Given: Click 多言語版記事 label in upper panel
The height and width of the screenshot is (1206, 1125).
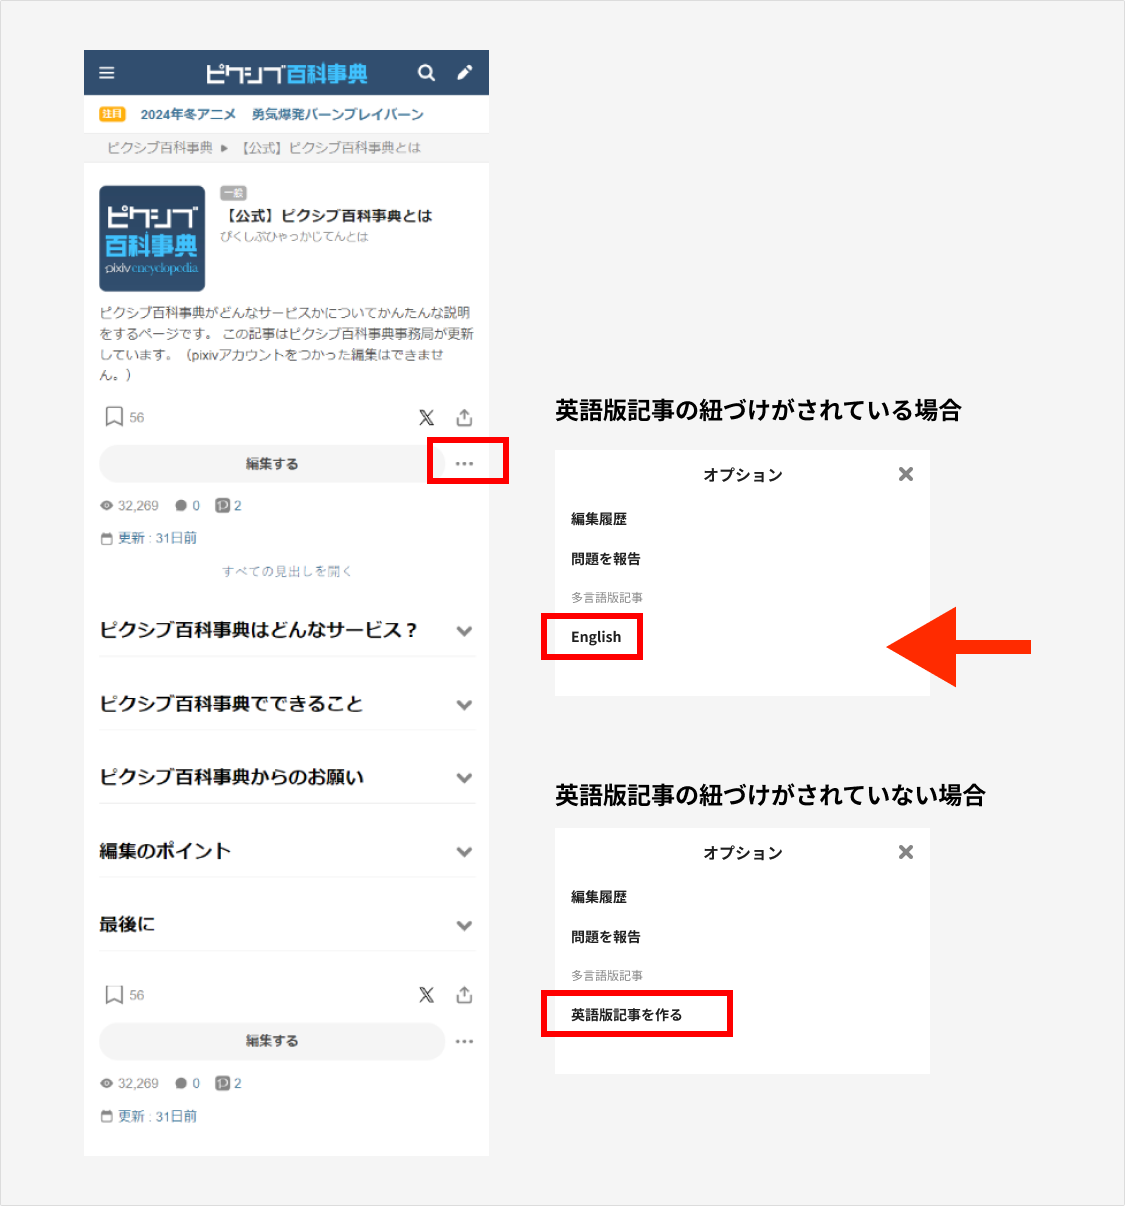Looking at the screenshot, I should (607, 598).
